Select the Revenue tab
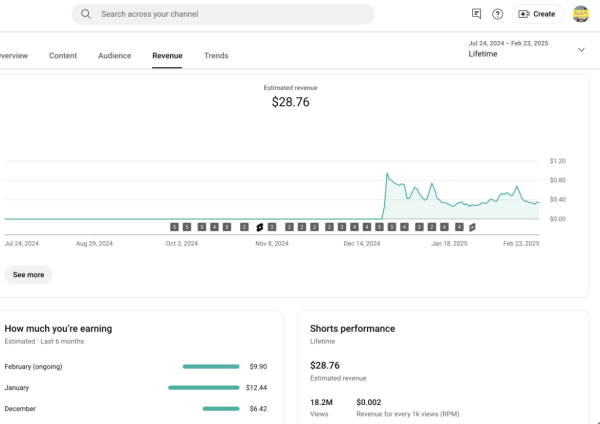The height and width of the screenshot is (424, 600). (x=167, y=56)
